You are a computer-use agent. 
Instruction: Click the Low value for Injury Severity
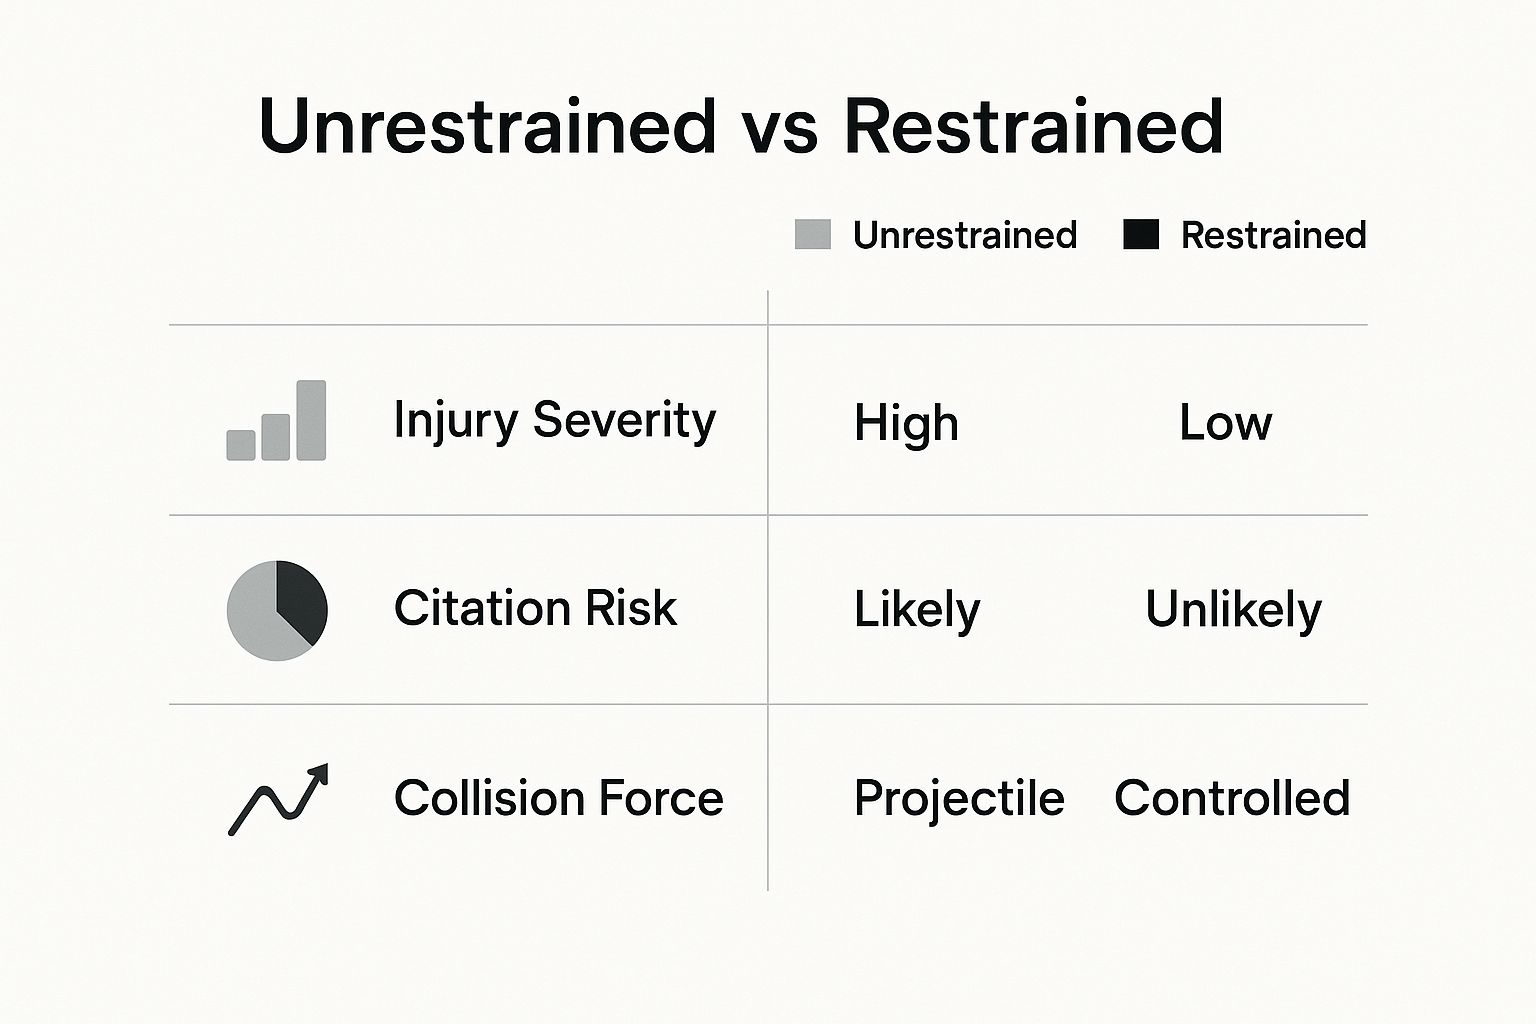point(1225,422)
